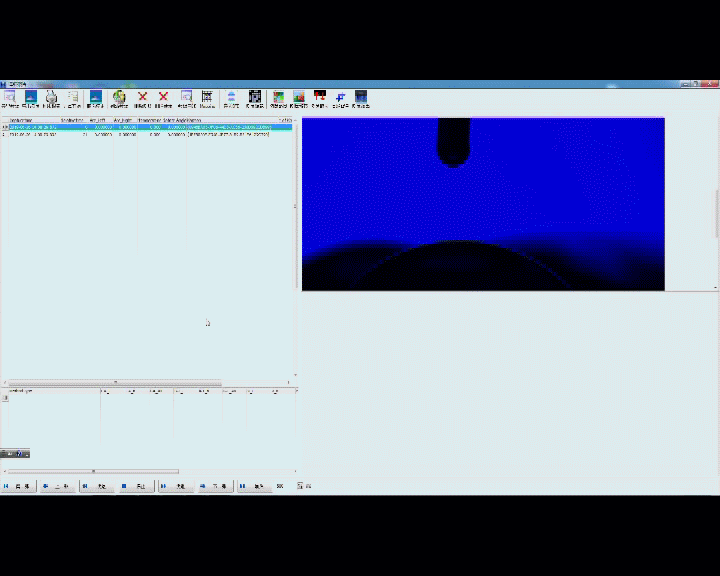
Task: Click the document list icon beside the printer
Action: click(x=73, y=97)
